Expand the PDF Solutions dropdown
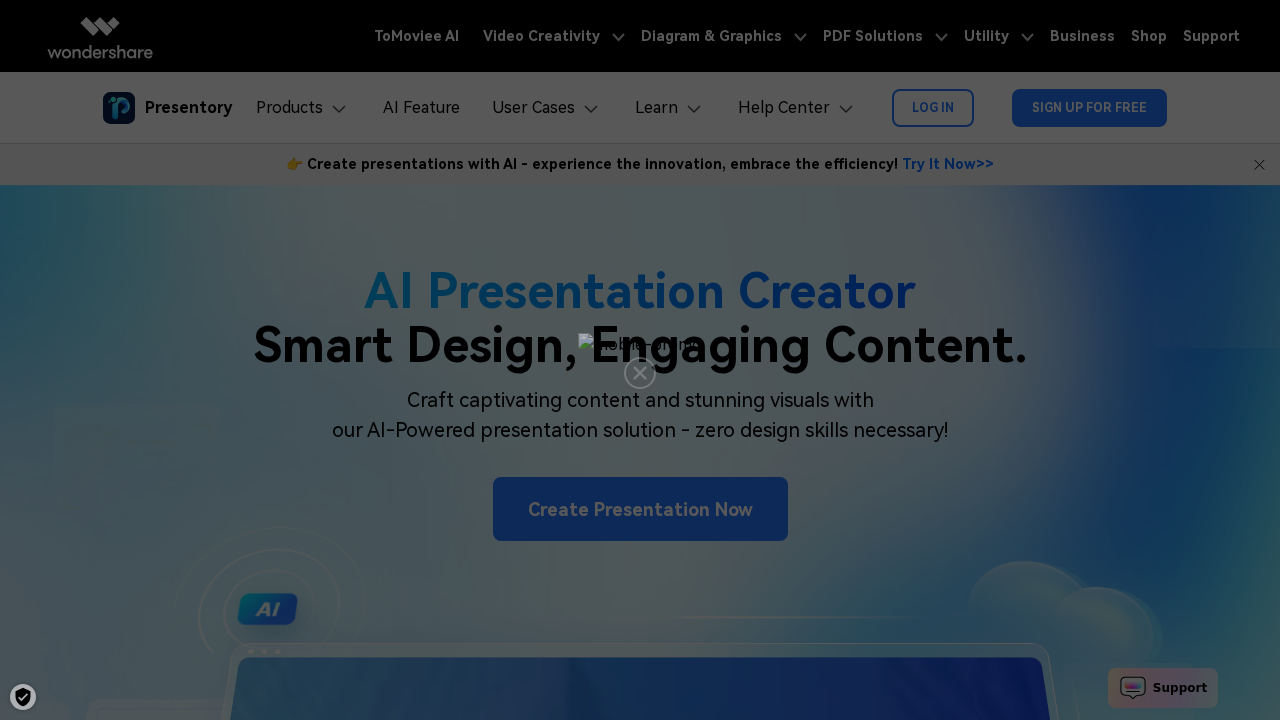 point(884,36)
